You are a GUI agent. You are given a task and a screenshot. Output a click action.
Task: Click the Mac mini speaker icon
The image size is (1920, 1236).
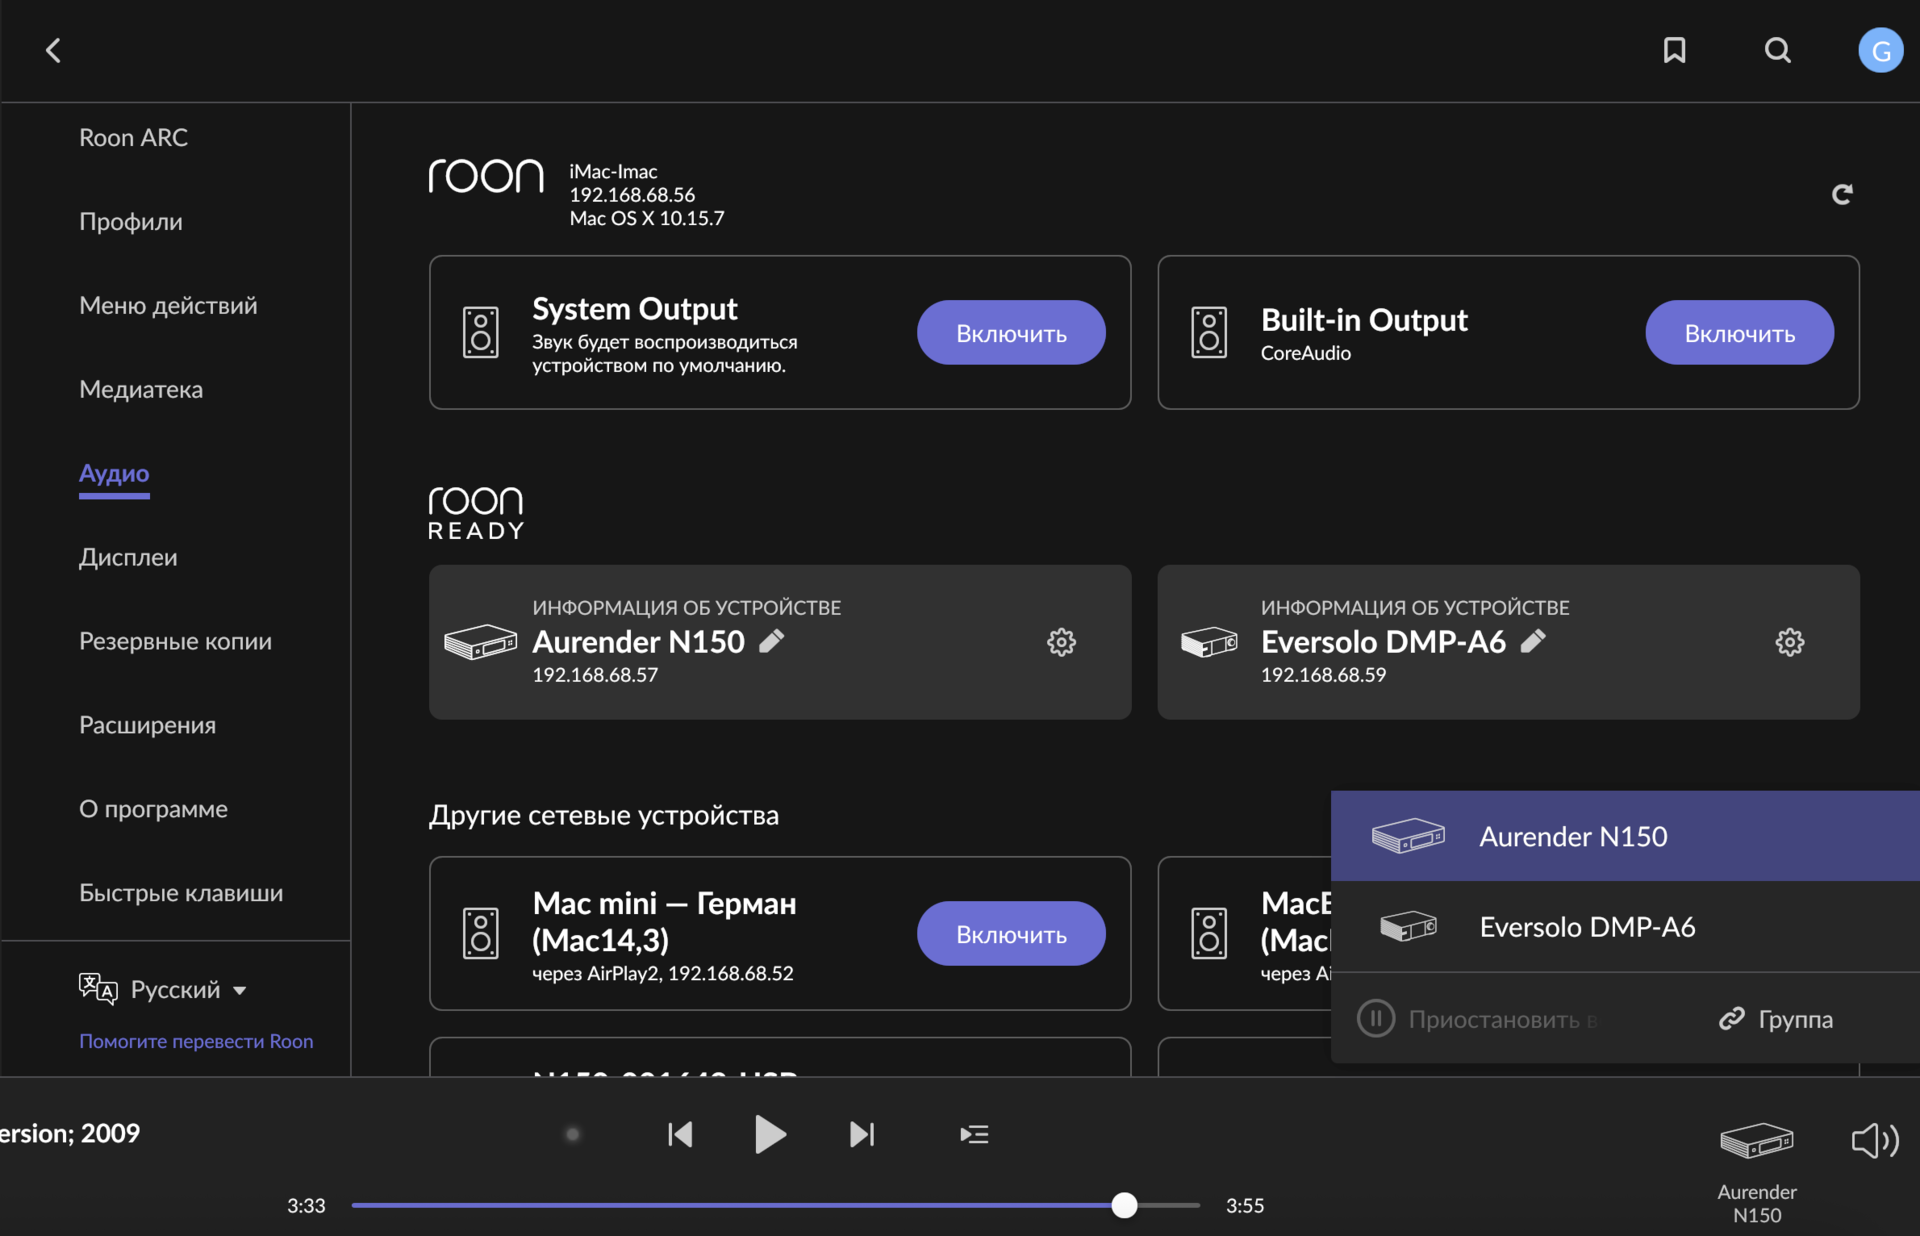[481, 933]
